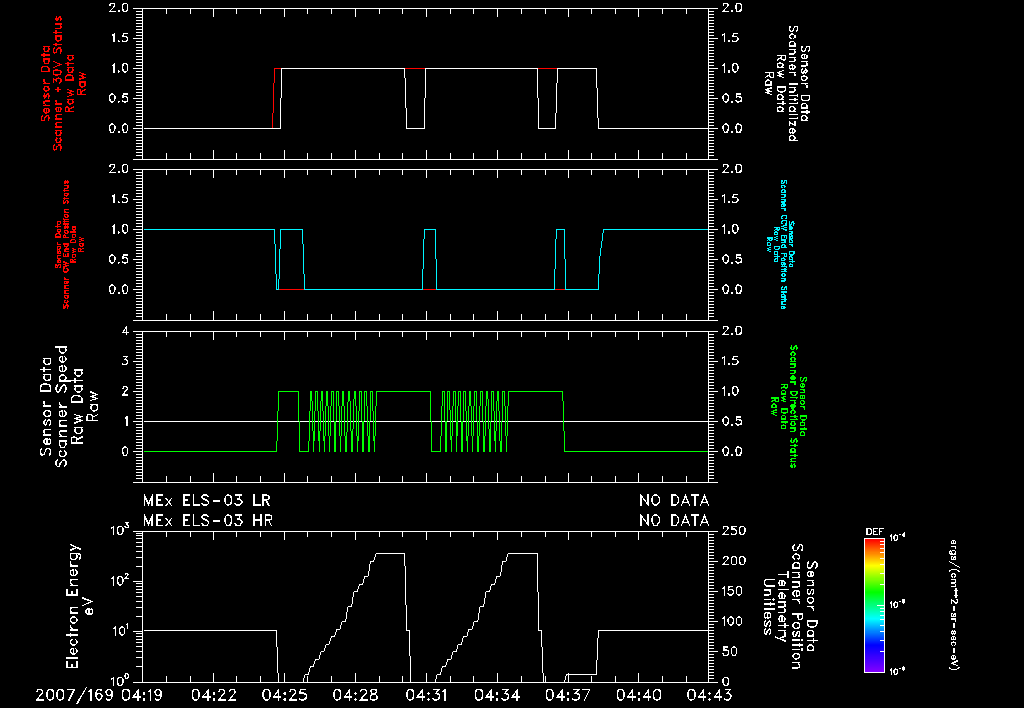Click the 04:25 time axis label
Screen dimensions: 1024x708
(x=285, y=695)
